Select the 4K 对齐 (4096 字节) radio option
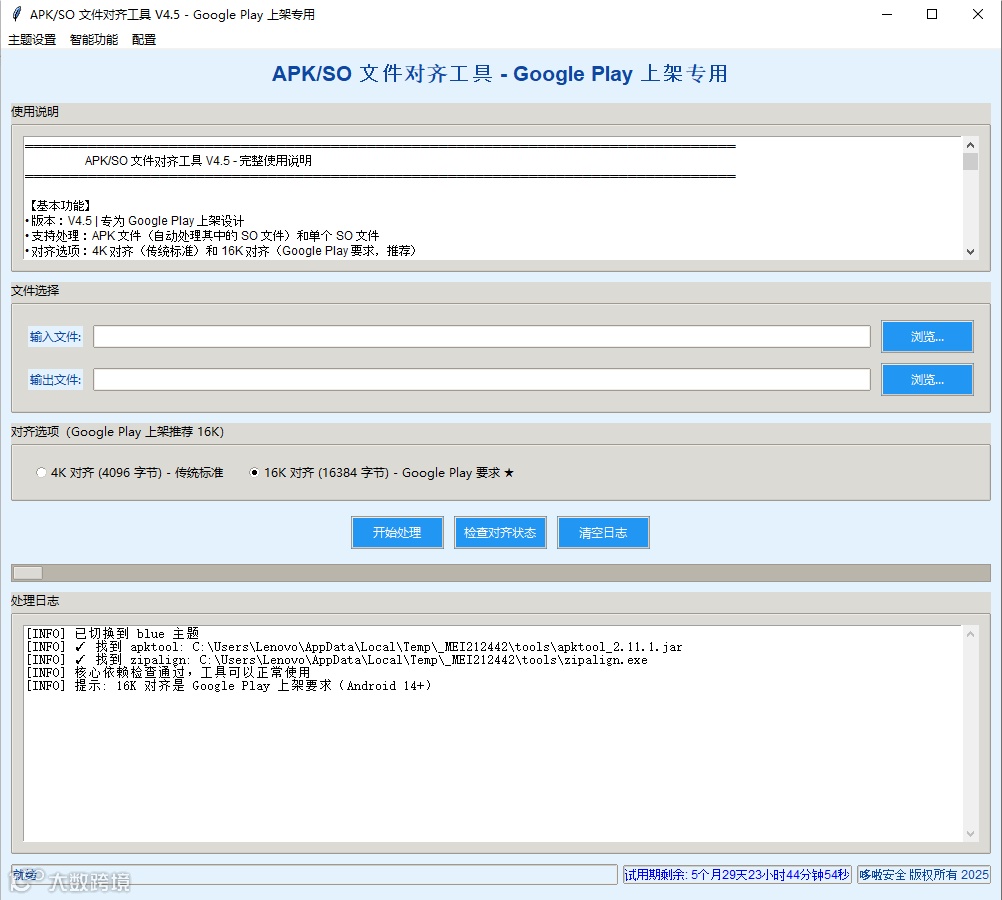The width and height of the screenshot is (1002, 900). point(130,472)
